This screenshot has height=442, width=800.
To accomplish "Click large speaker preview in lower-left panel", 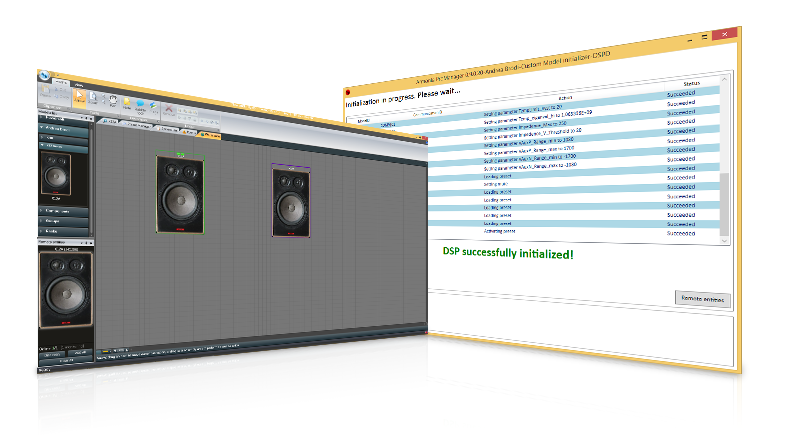I will tap(64, 290).
